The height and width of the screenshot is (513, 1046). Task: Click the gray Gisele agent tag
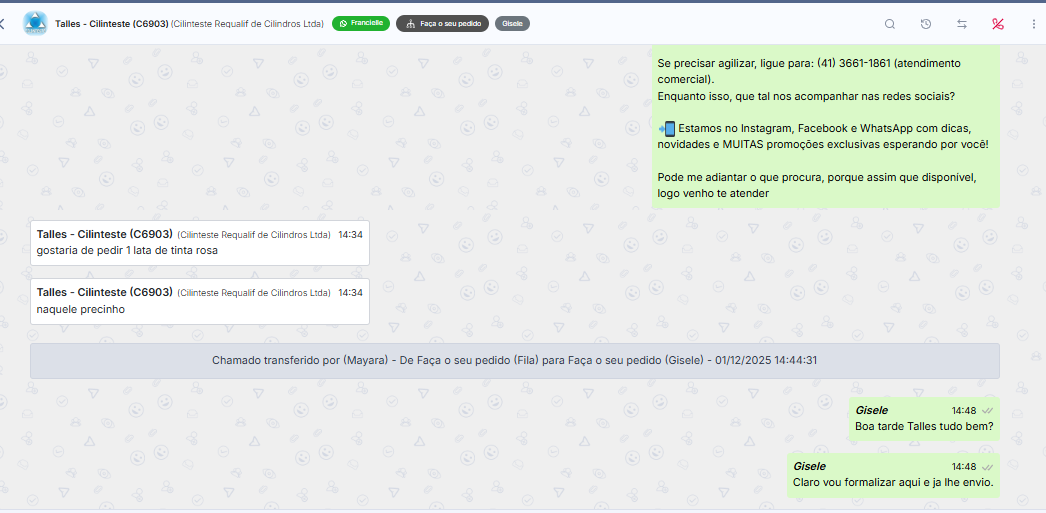512,23
